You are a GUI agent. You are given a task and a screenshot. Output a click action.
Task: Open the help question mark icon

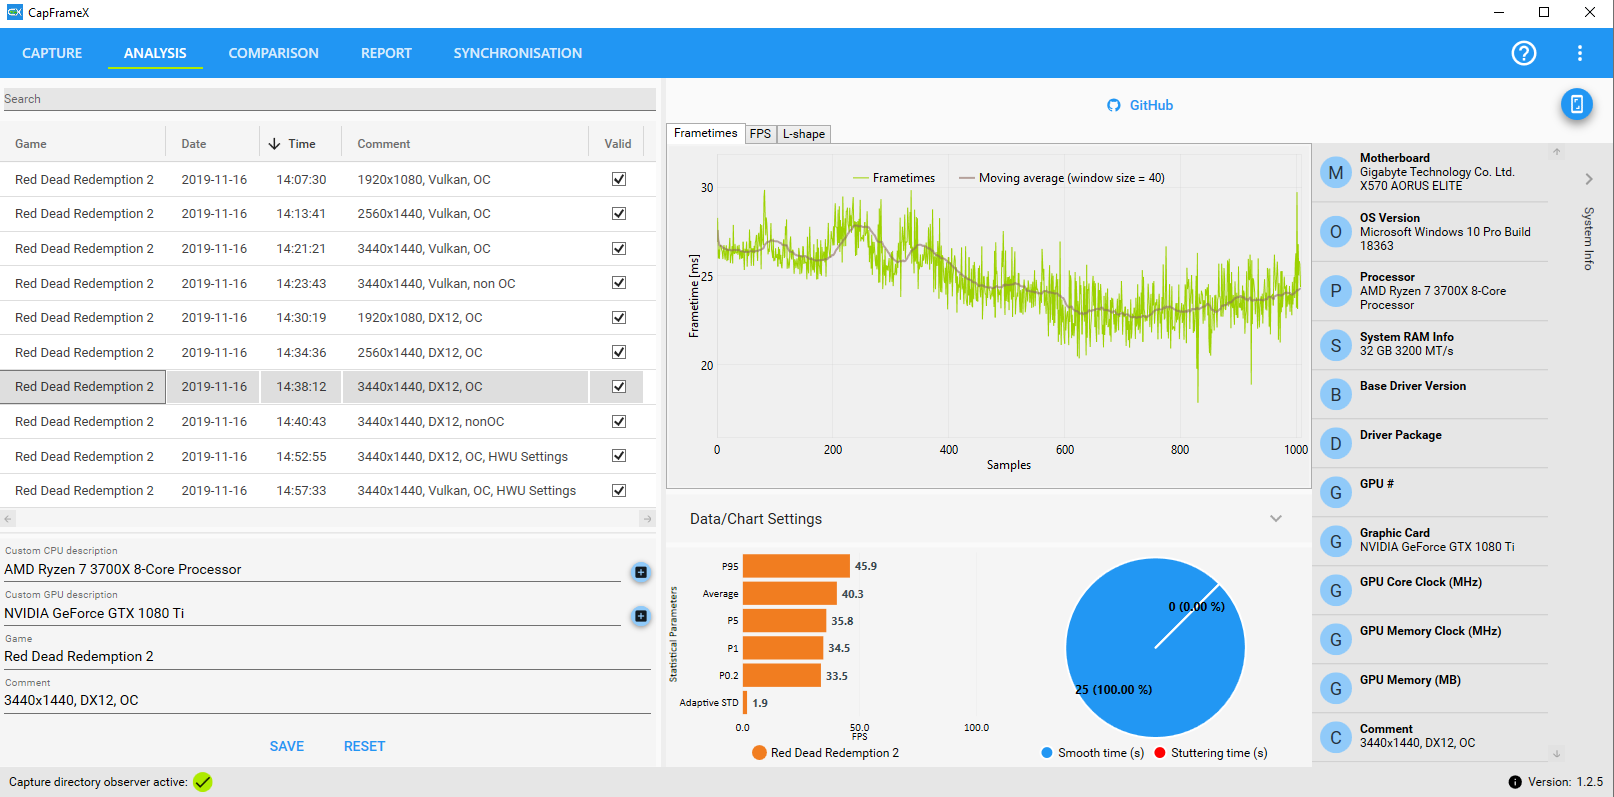1523,53
